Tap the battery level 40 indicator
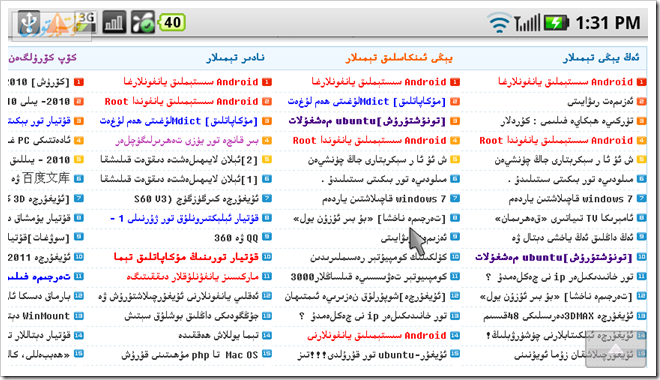 coord(172,22)
